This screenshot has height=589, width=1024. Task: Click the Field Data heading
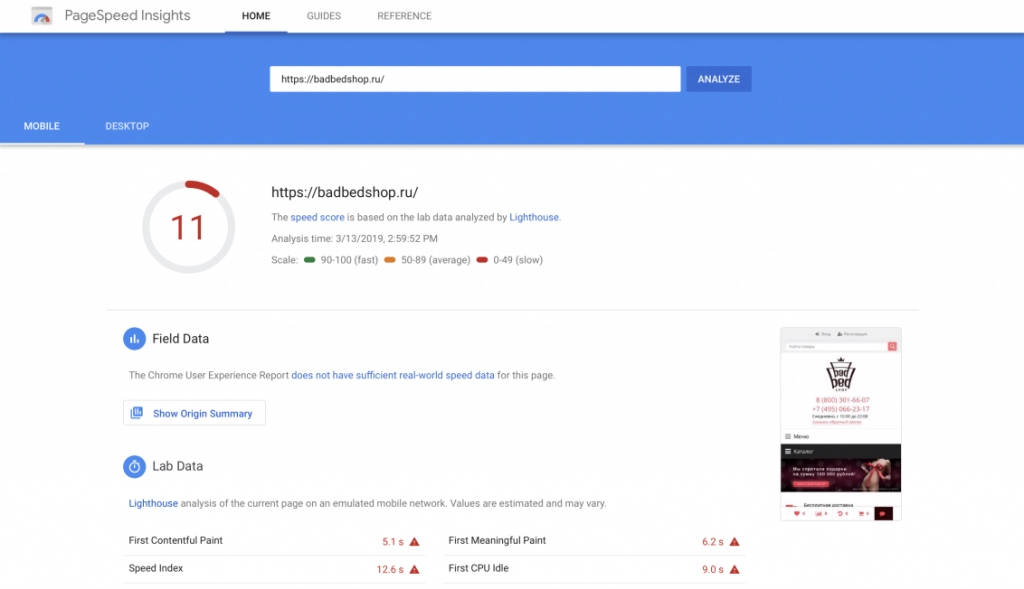tap(181, 339)
